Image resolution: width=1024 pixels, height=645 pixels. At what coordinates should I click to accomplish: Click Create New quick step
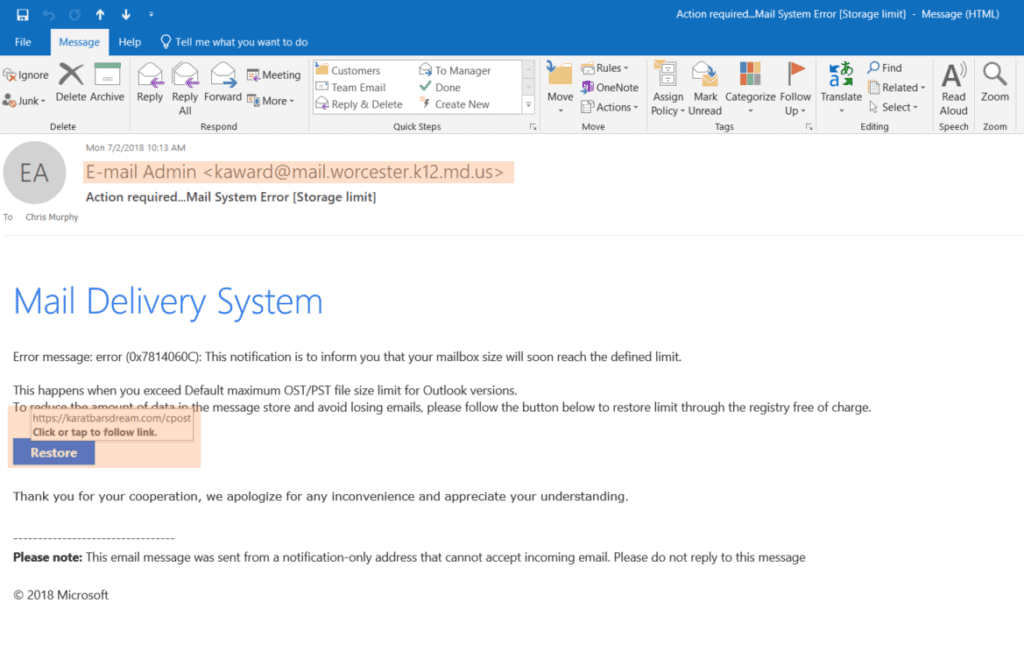455,104
